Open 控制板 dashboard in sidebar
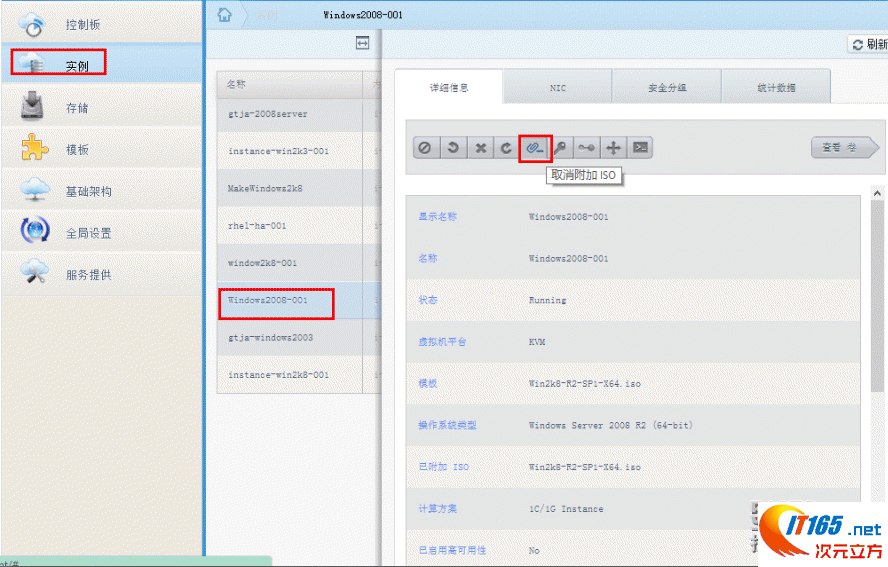Viewport: 888px width, 567px height. pyautogui.click(x=102, y=24)
